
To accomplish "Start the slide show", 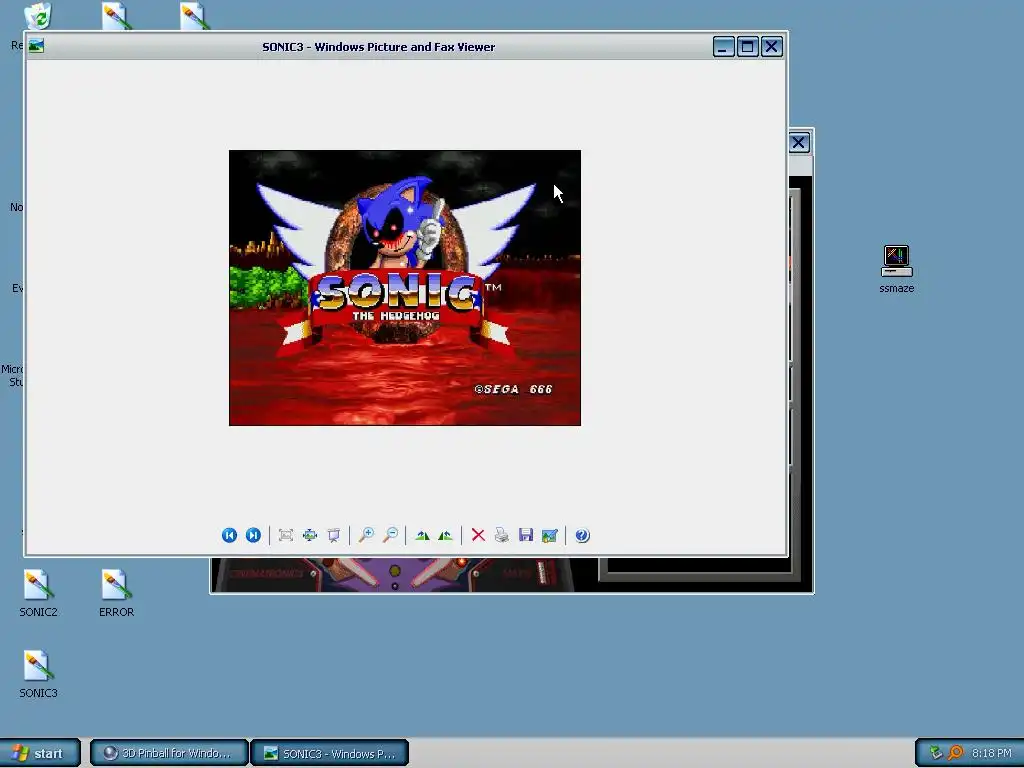I will (334, 536).
